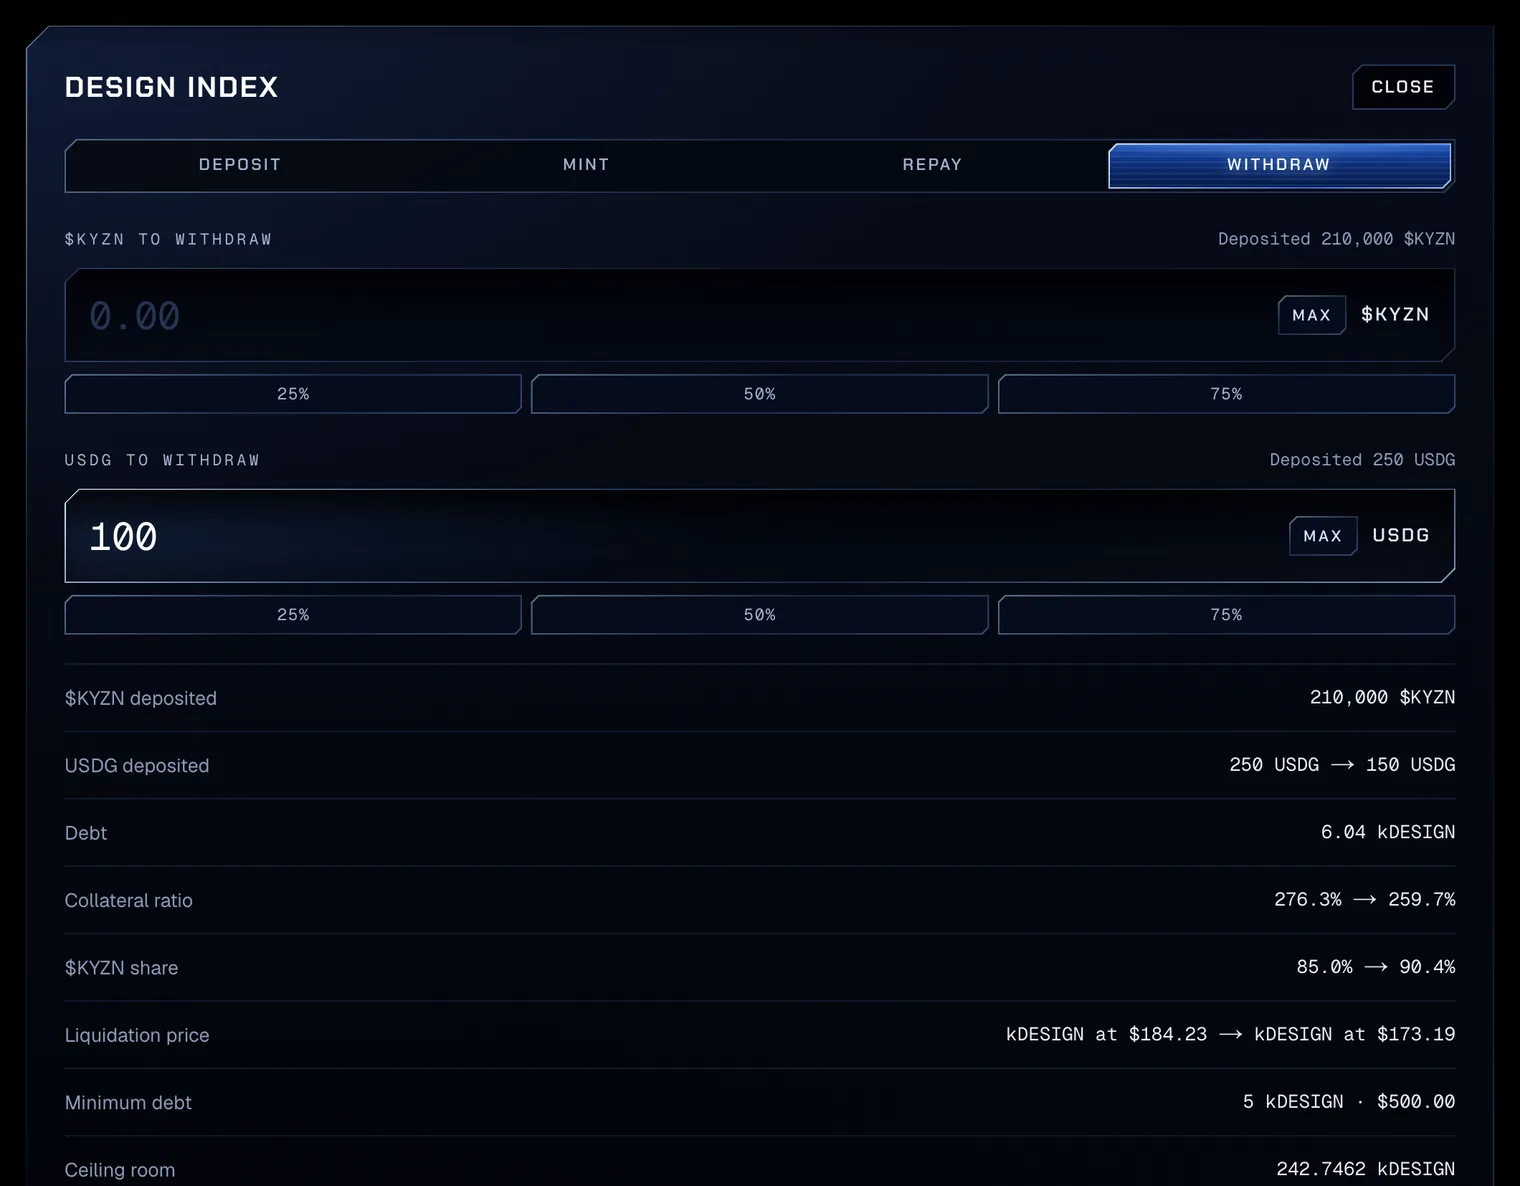The width and height of the screenshot is (1520, 1186).
Task: Set USDG withdrawal to 25%
Action: 293,615
